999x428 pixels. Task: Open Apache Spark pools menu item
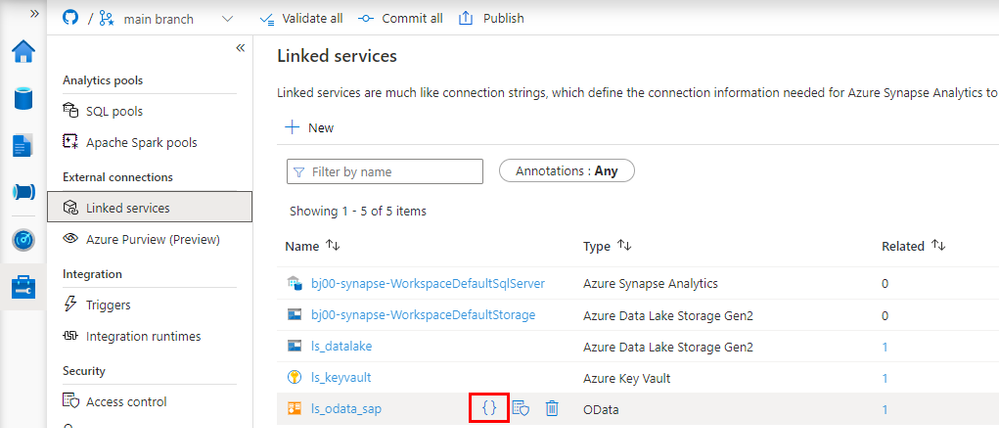coord(141,143)
